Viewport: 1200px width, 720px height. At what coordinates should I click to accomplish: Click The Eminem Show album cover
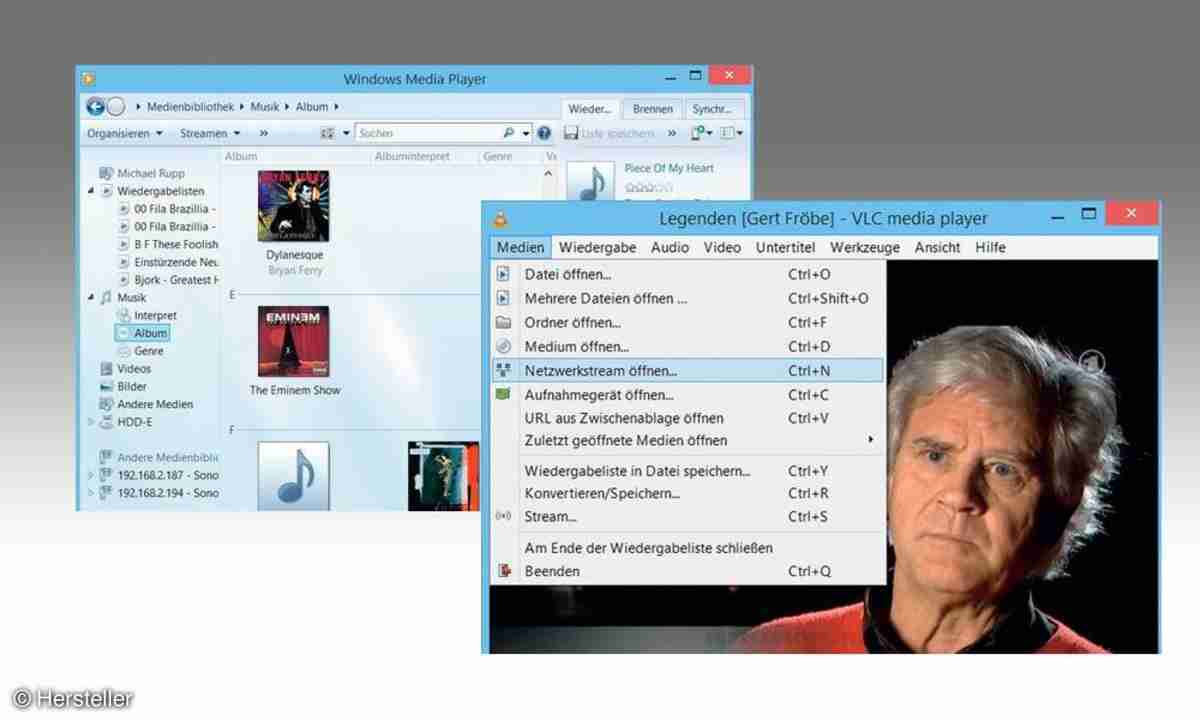pos(293,341)
